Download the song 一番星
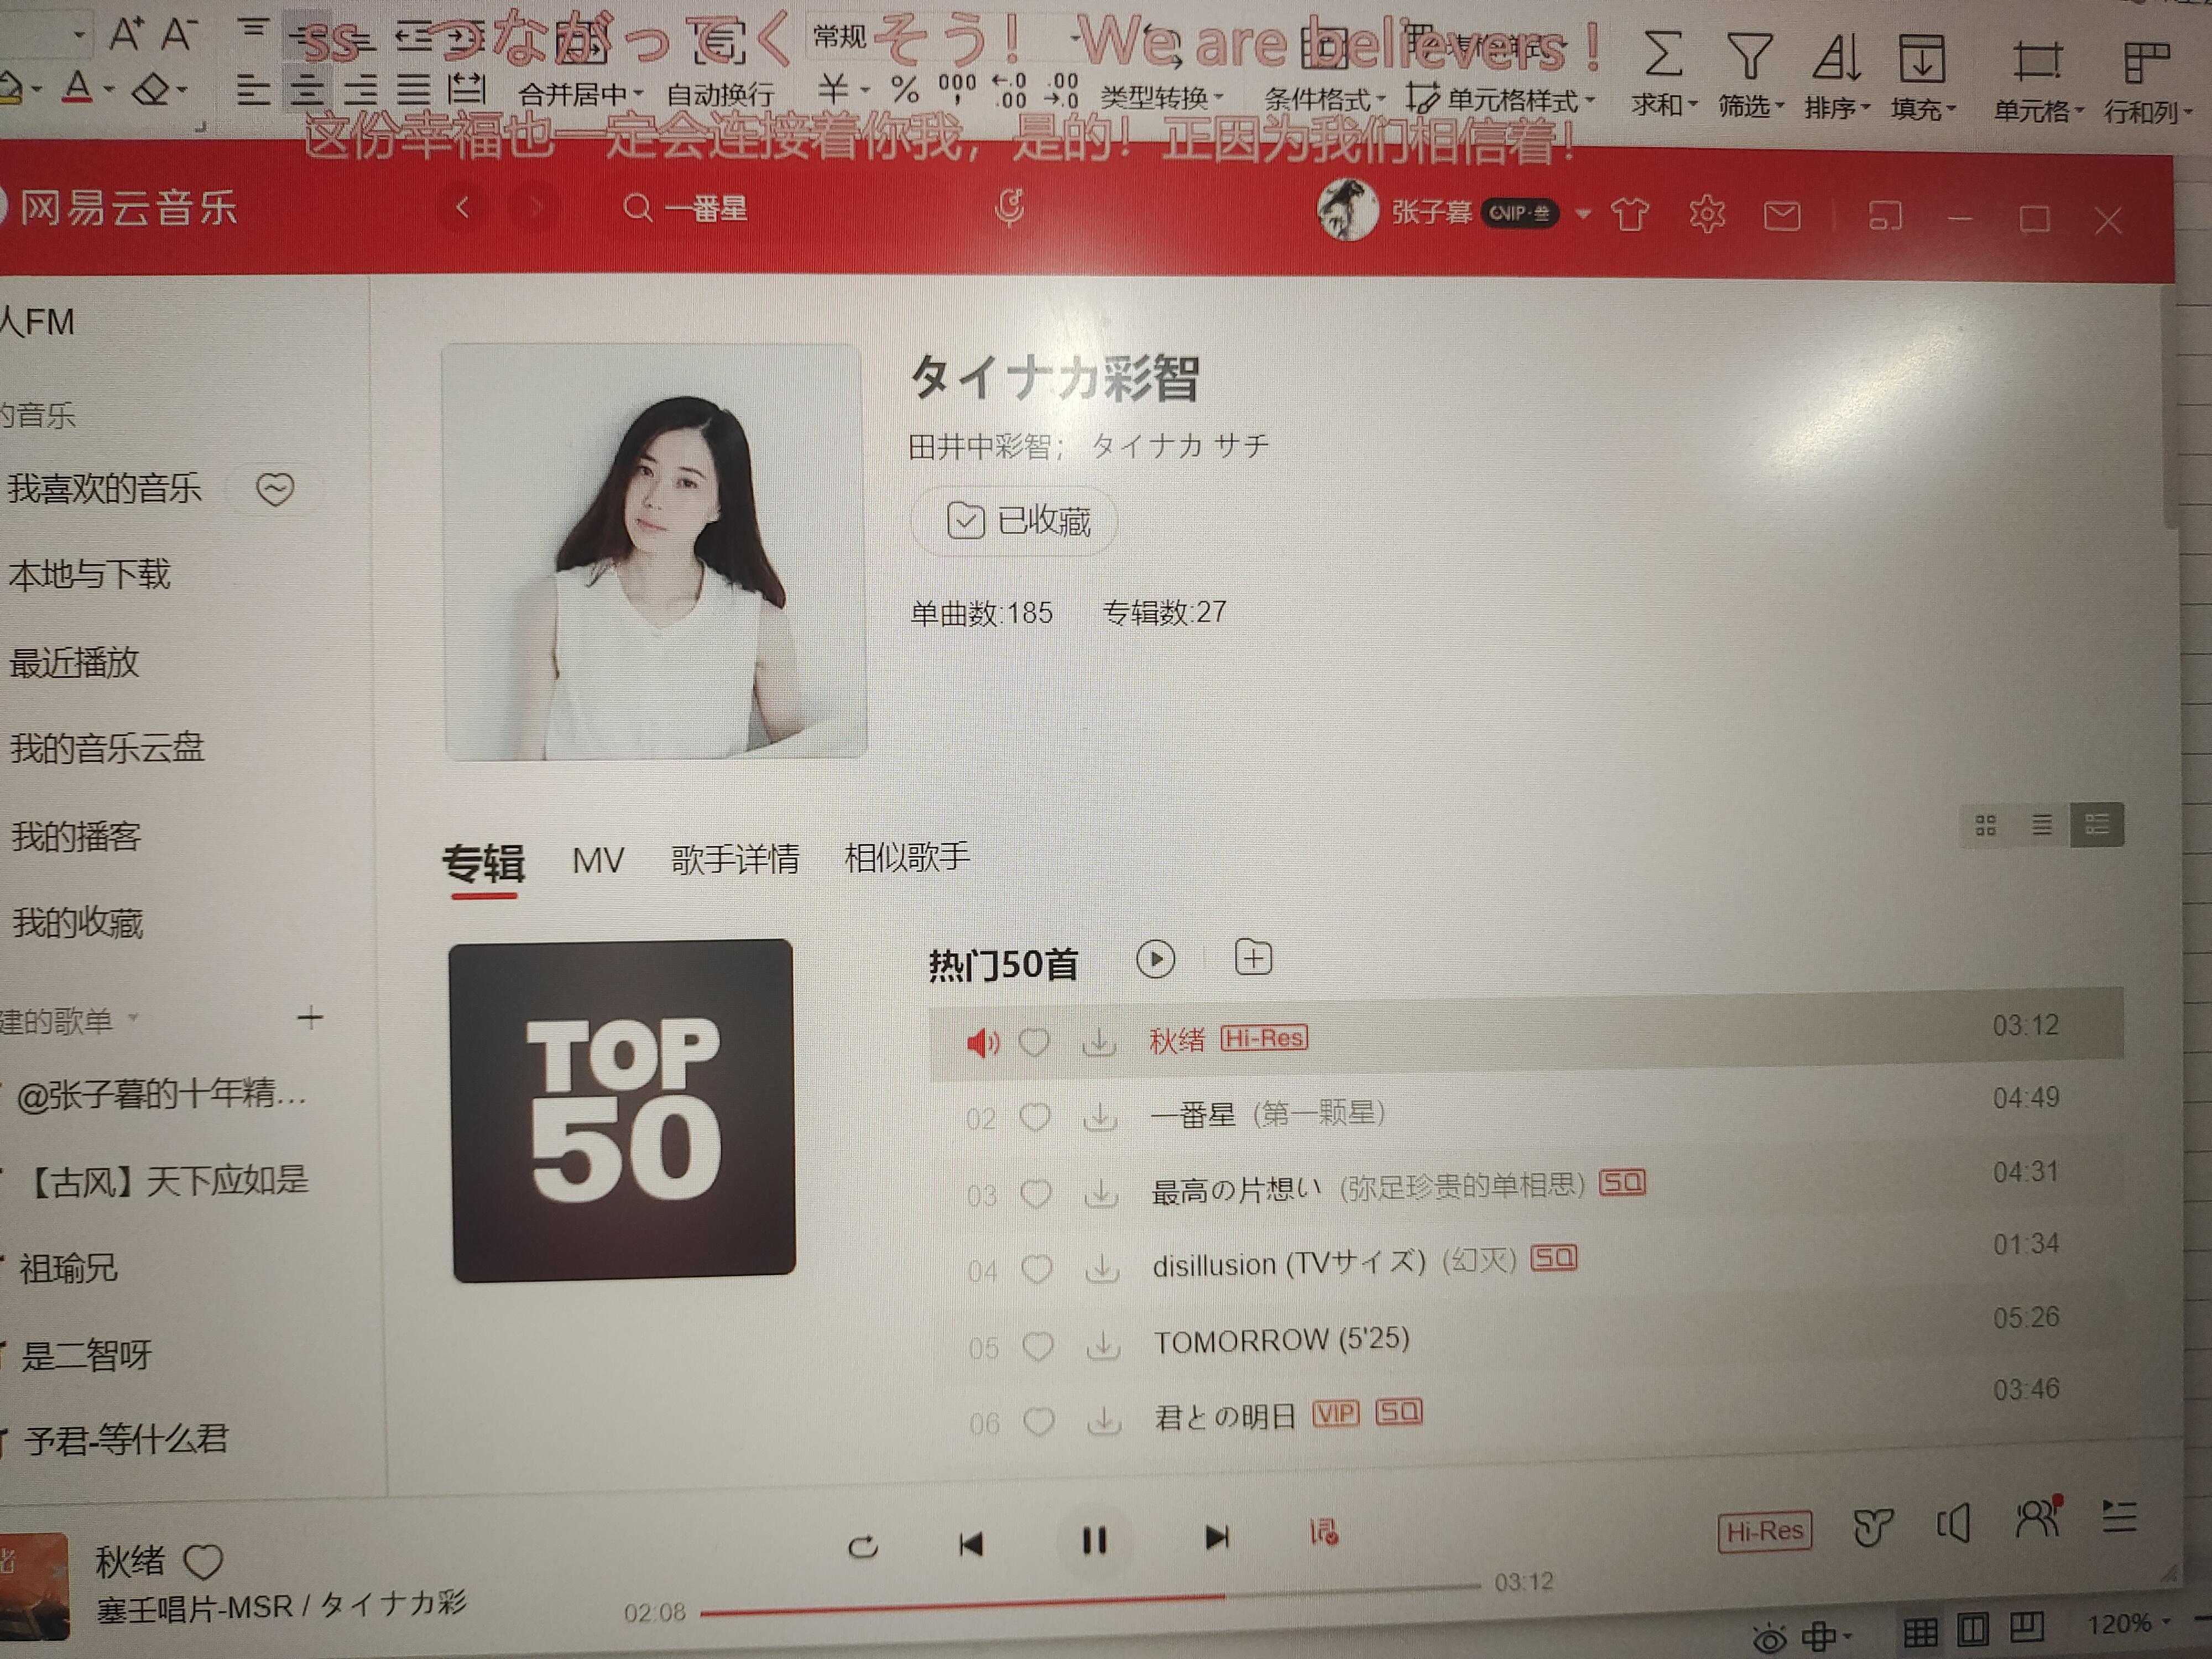This screenshot has height=1659, width=2212. coord(1100,1116)
